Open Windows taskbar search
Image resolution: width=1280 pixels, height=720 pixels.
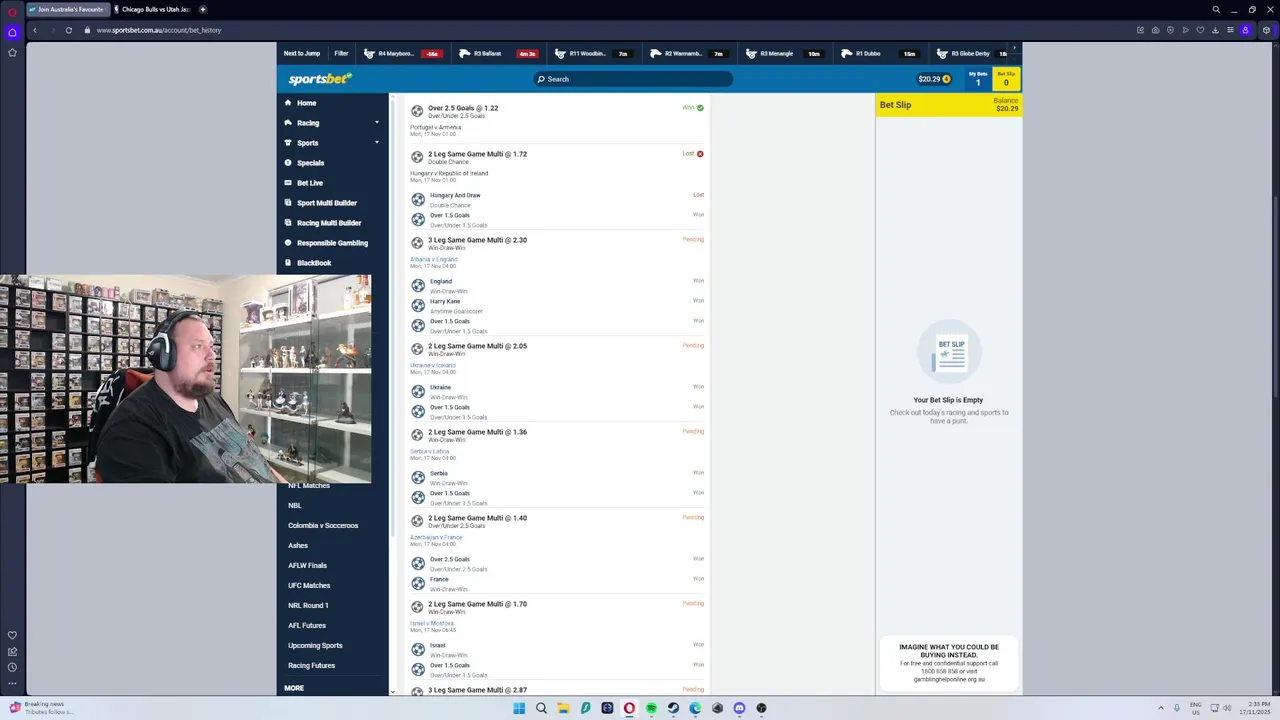point(541,708)
